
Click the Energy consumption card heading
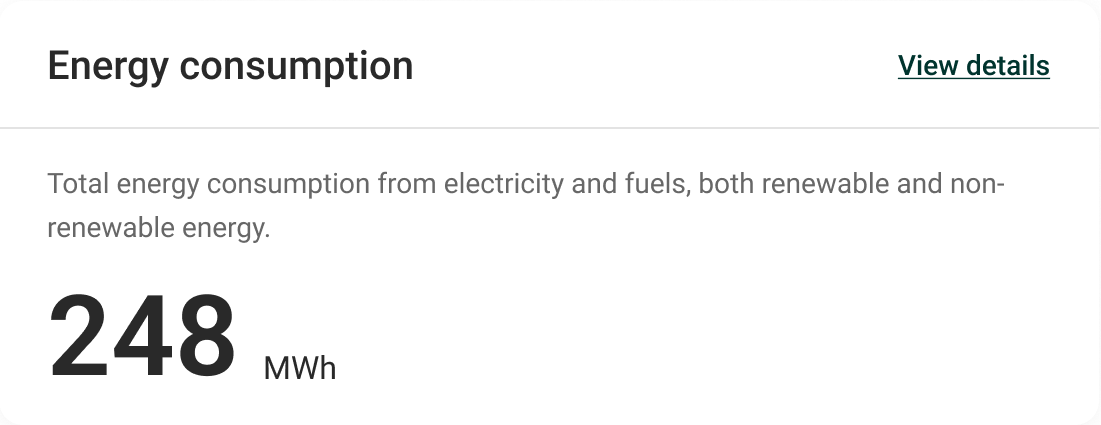tap(230, 66)
